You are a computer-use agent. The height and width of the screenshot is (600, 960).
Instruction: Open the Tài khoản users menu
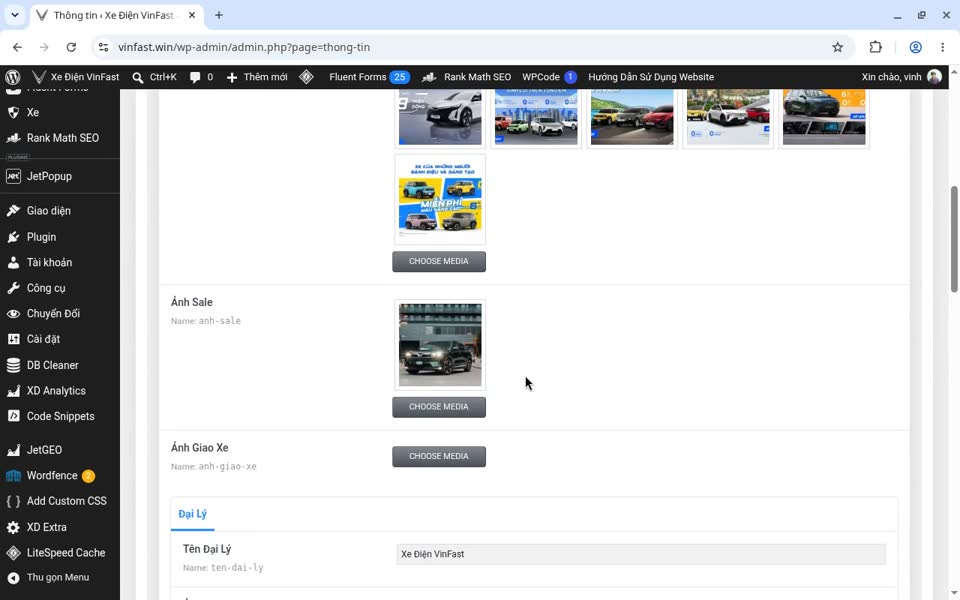tap(60, 263)
